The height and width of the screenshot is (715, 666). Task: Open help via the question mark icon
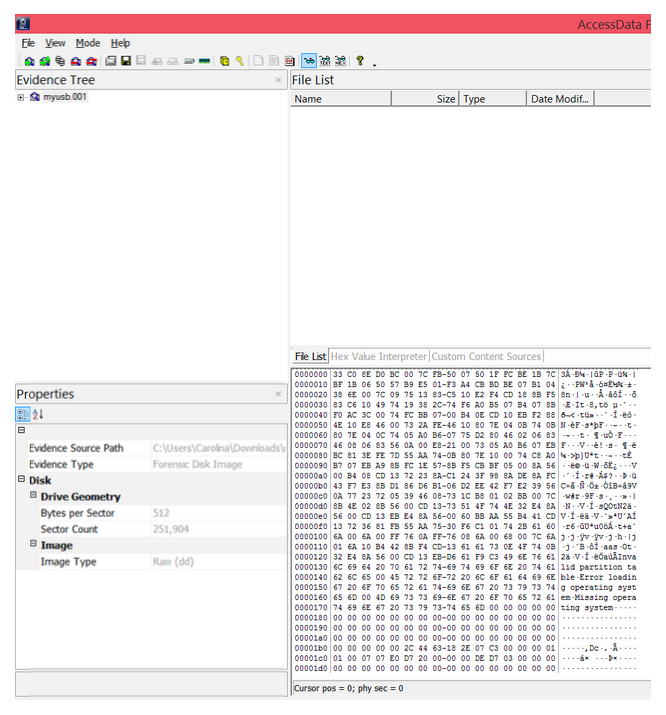pyautogui.click(x=359, y=61)
